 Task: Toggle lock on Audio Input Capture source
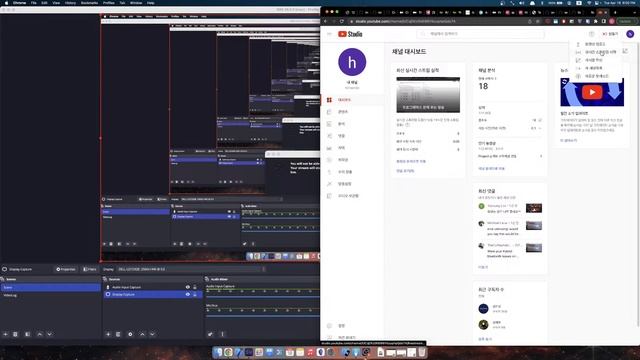[x=195, y=287]
